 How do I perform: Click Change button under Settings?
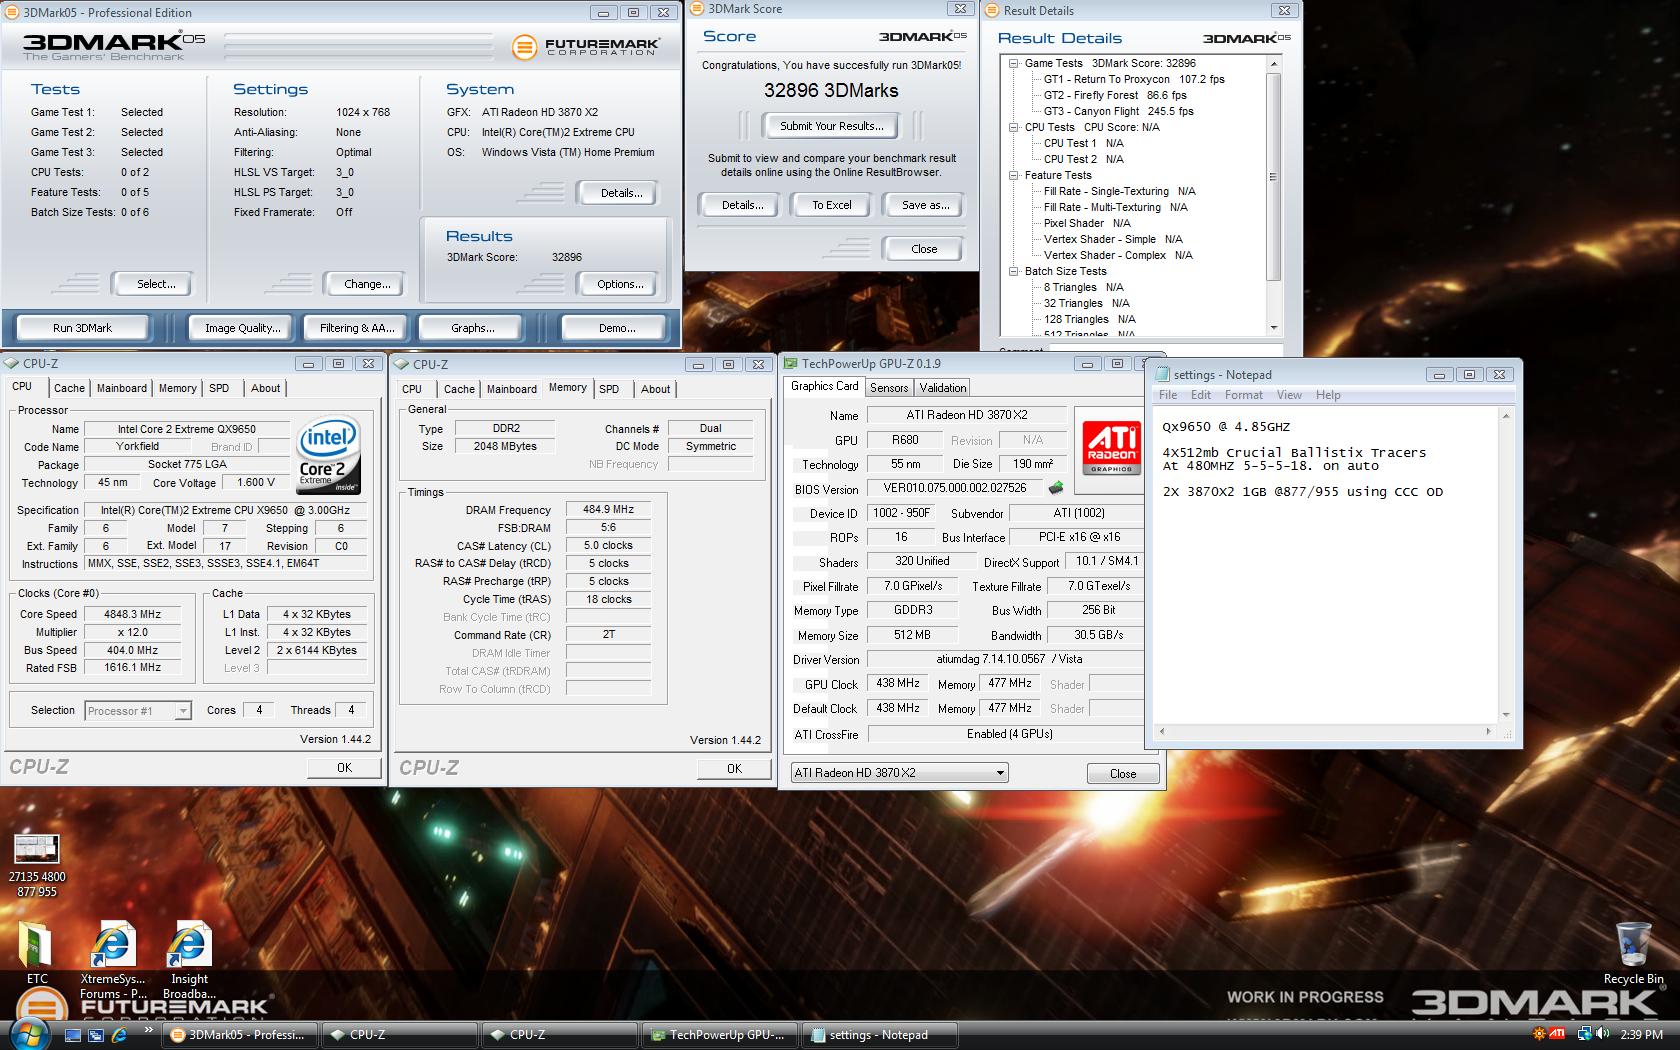click(x=367, y=284)
